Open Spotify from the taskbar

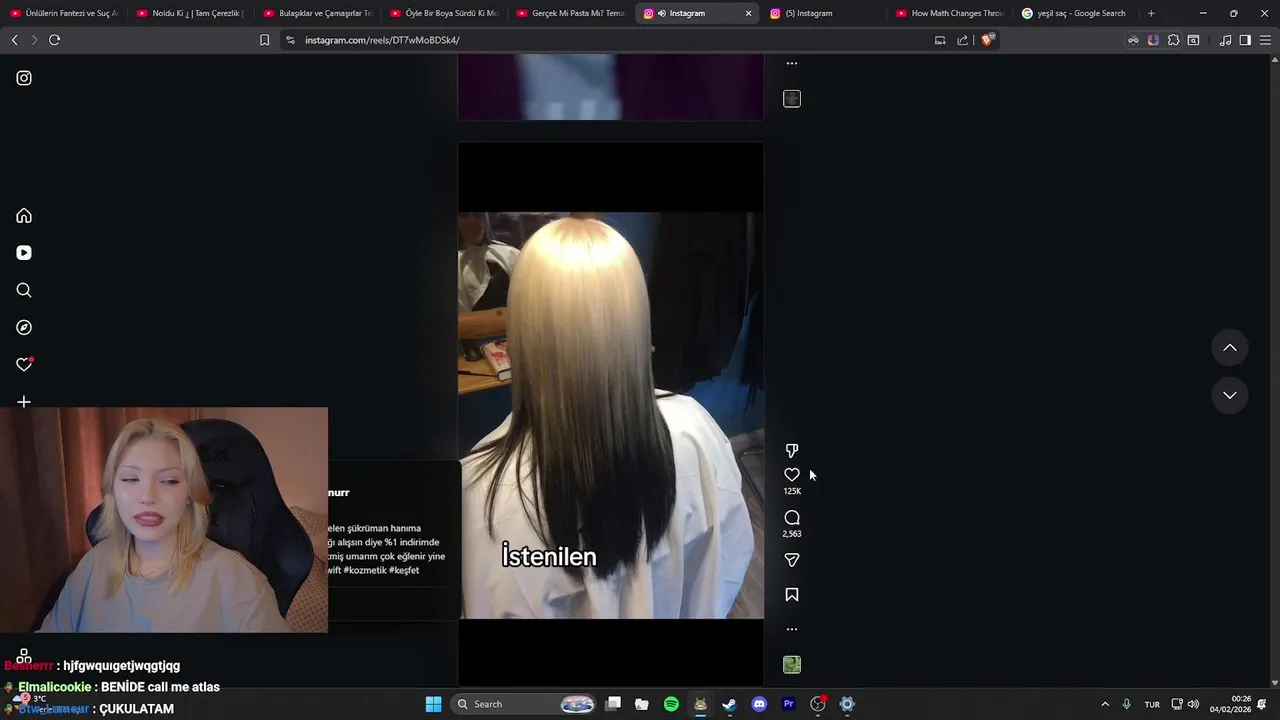click(x=671, y=704)
